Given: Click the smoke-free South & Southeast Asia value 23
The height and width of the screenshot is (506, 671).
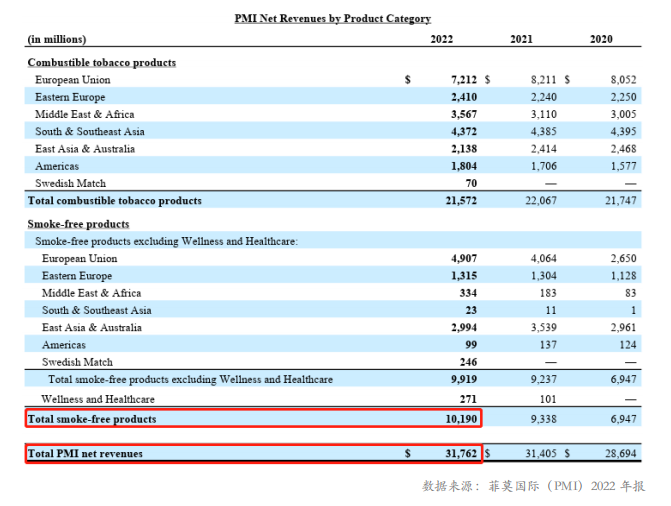Looking at the screenshot, I should click(x=471, y=310).
